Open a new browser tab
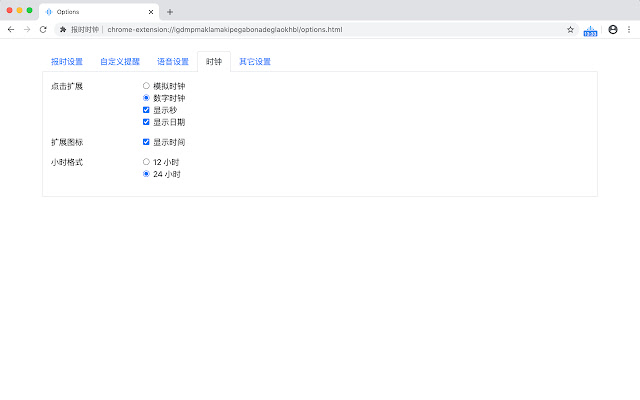 170,11
